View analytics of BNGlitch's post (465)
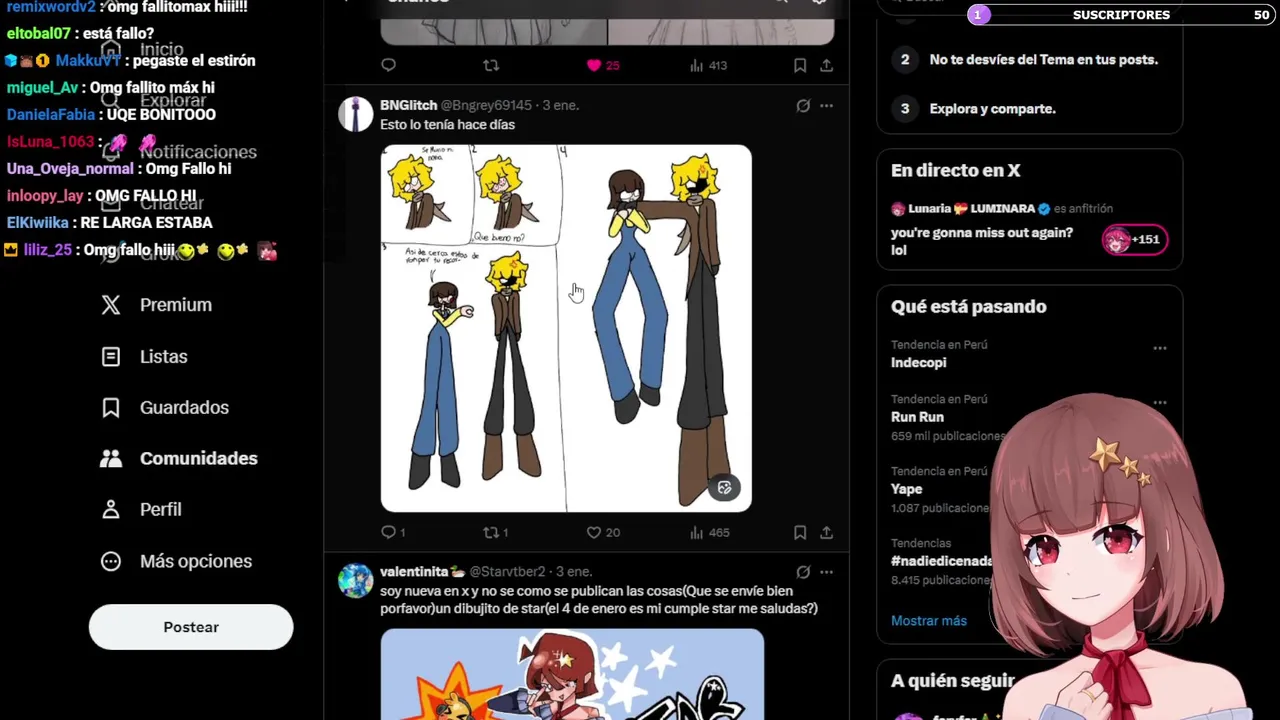Screen dimensions: 1280x720 point(709,533)
